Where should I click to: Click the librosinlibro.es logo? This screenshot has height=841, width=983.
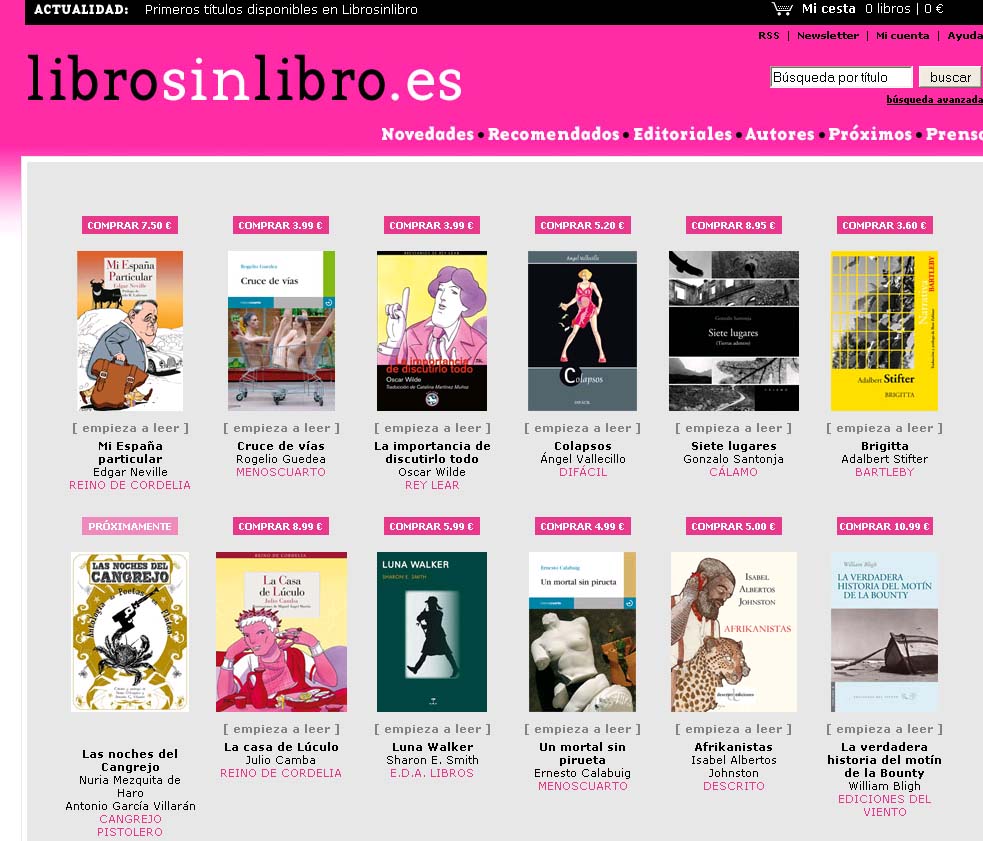(244, 79)
